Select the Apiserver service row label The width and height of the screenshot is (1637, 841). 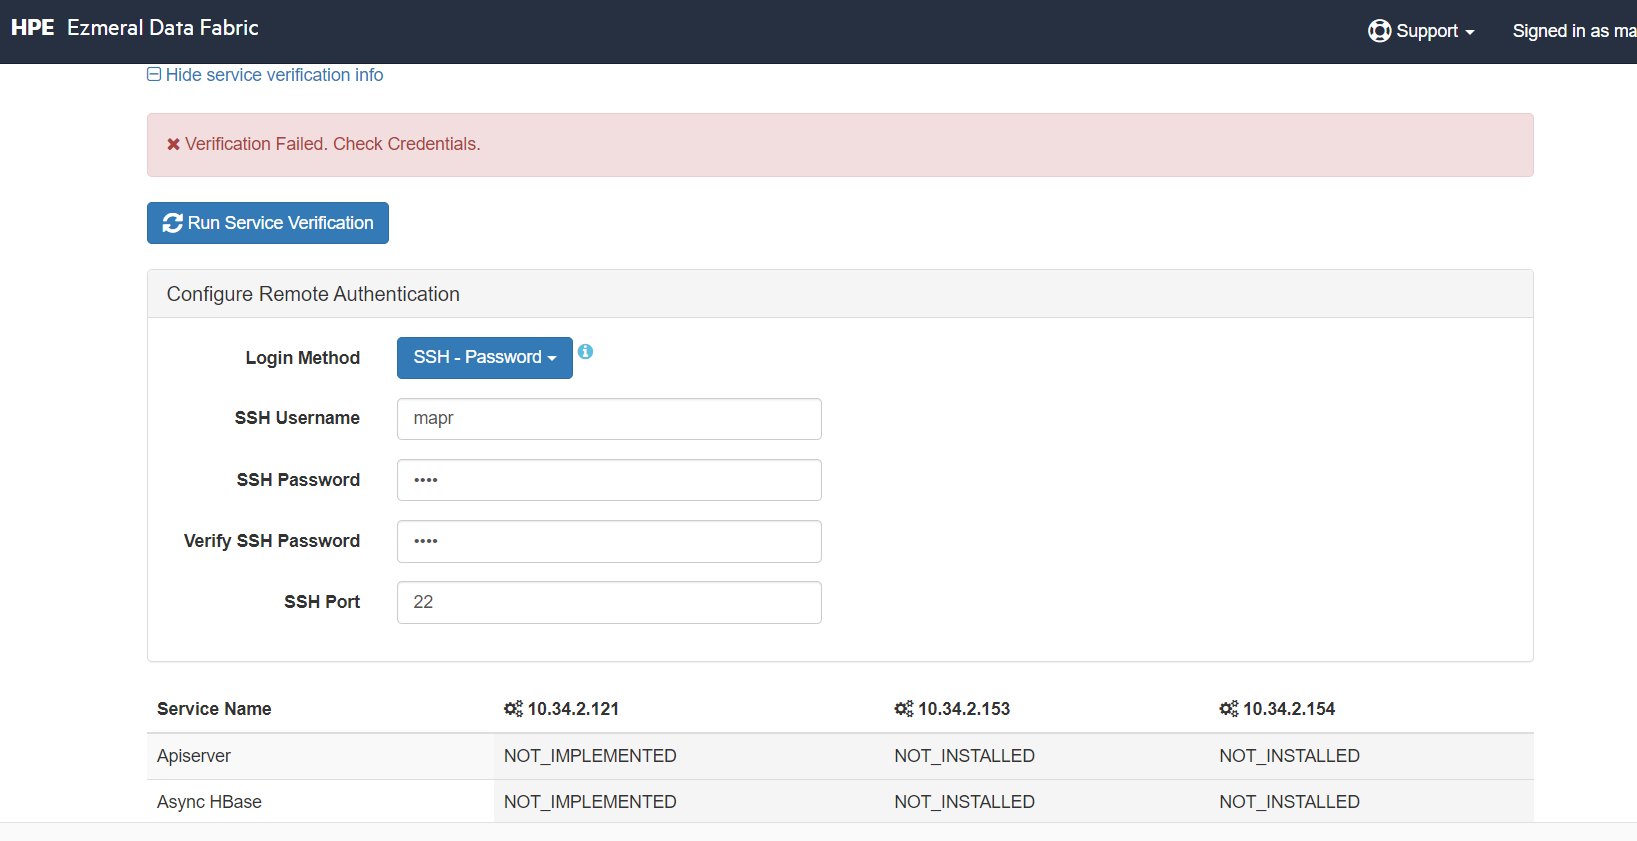click(x=194, y=756)
